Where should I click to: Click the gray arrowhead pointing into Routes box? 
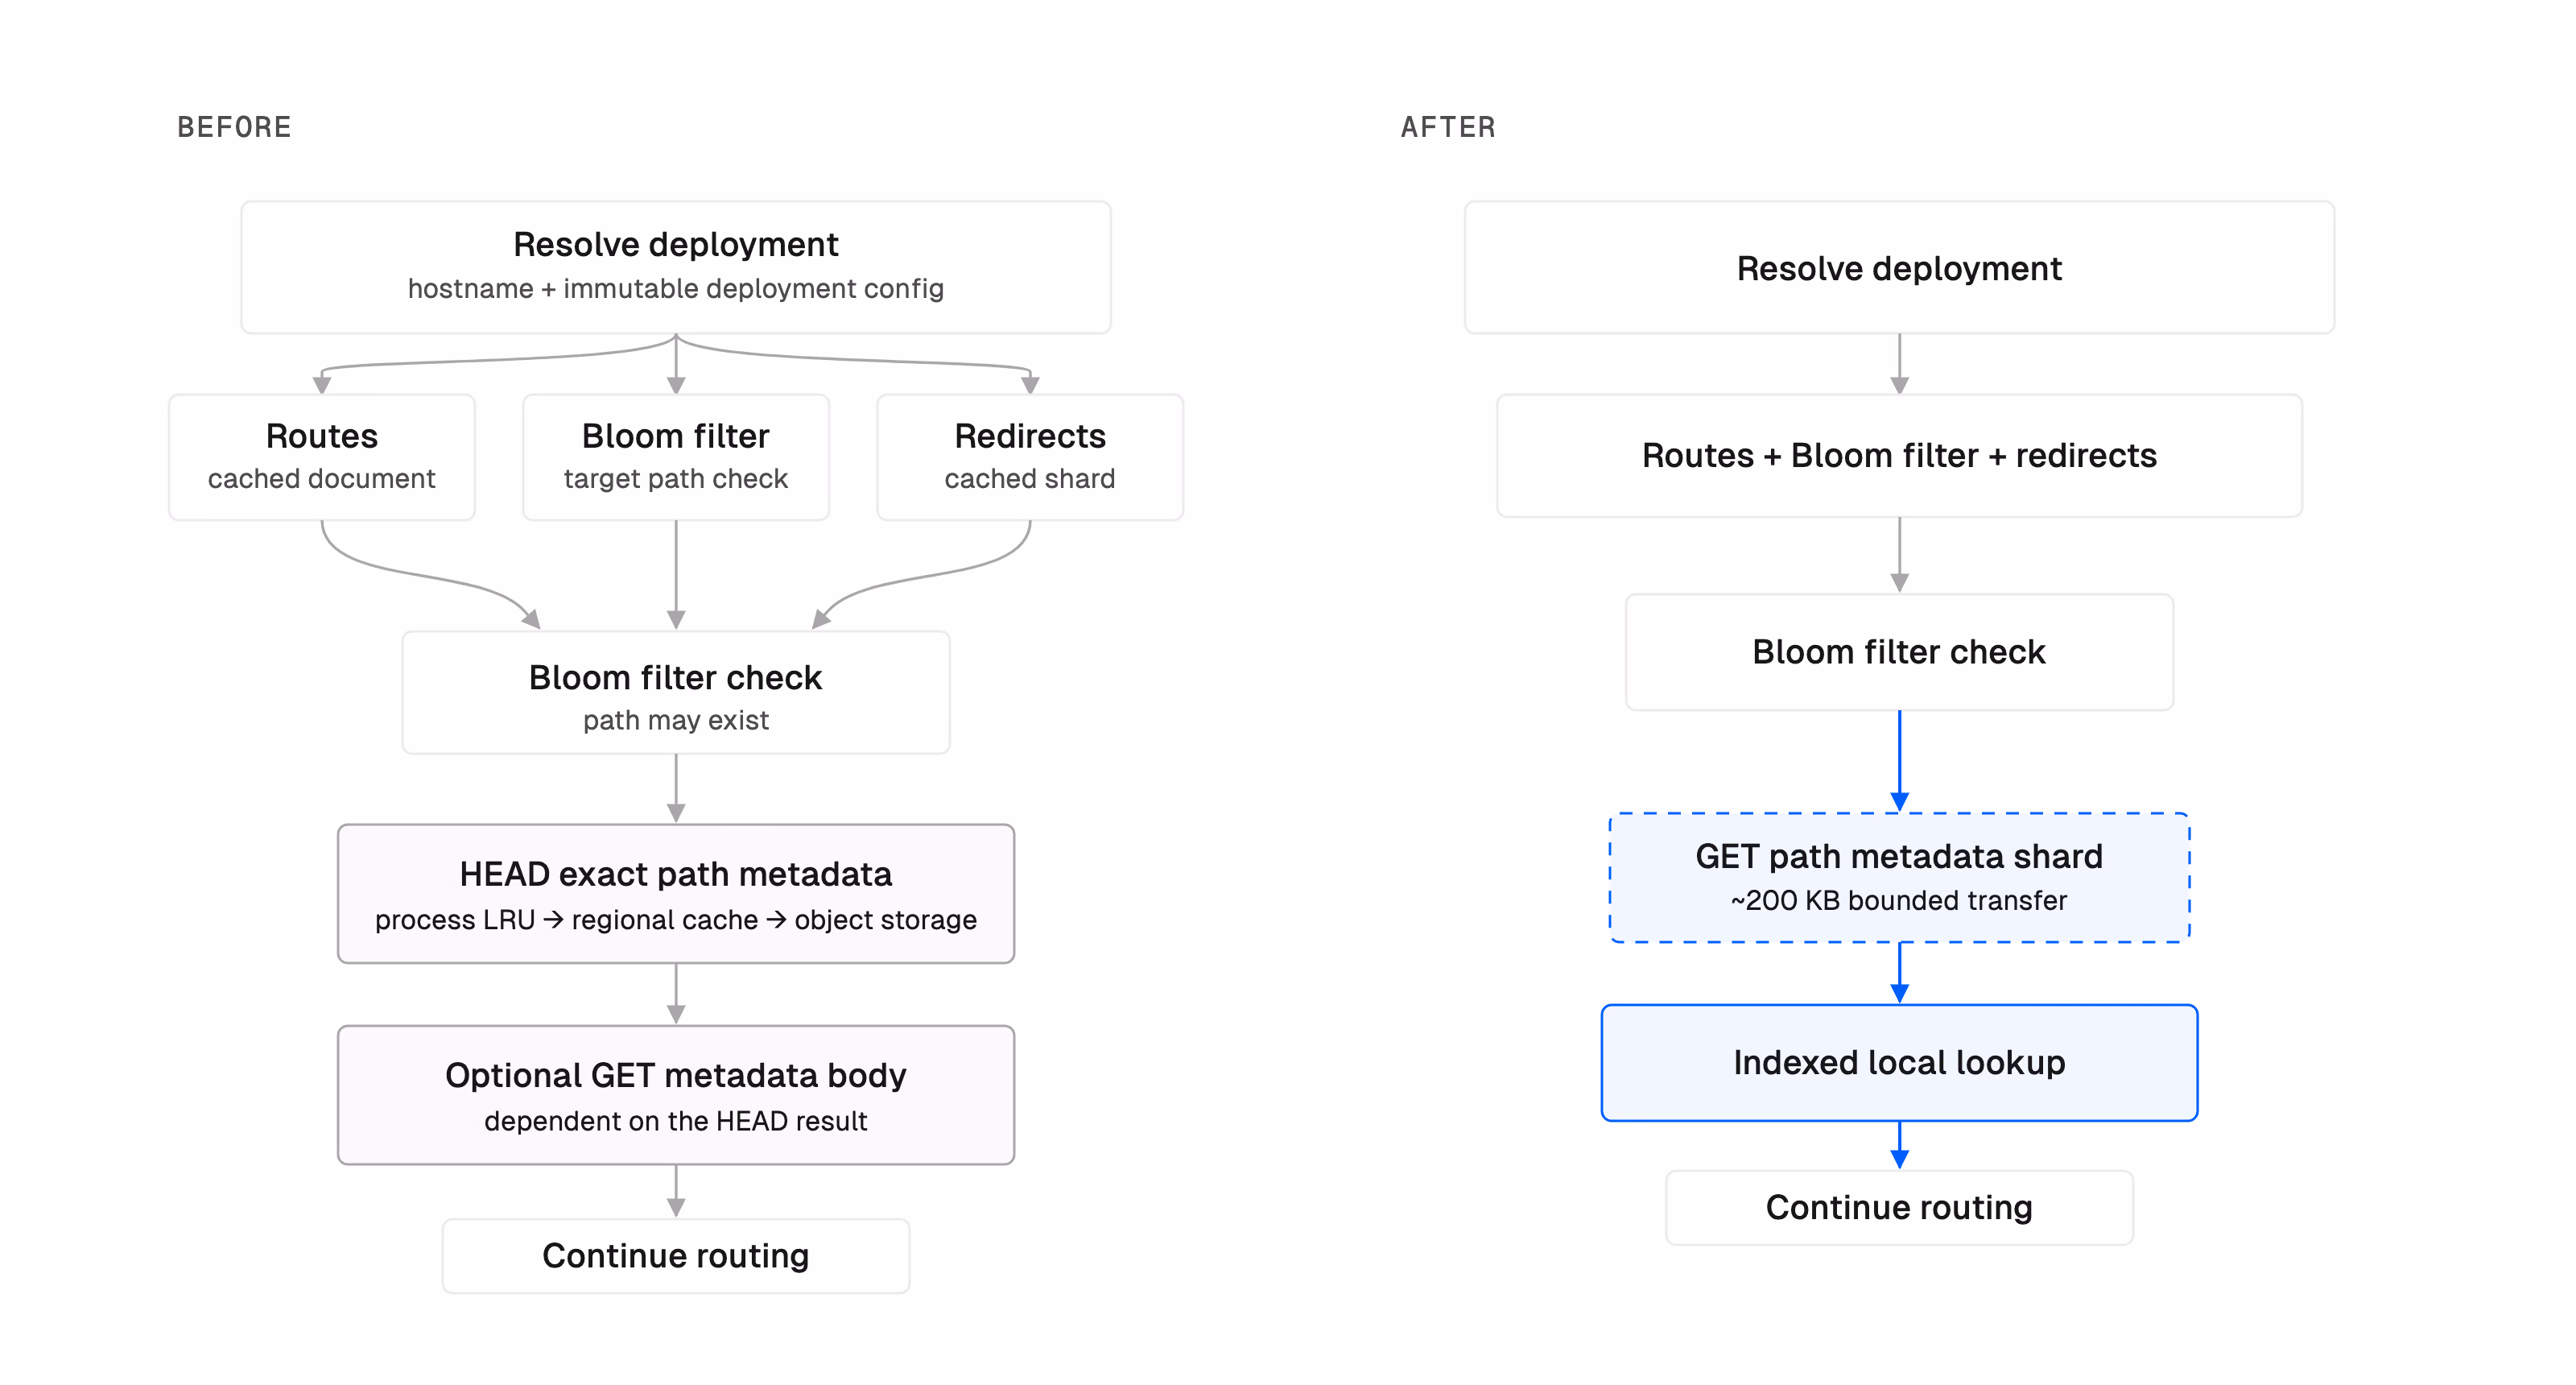[x=322, y=385]
